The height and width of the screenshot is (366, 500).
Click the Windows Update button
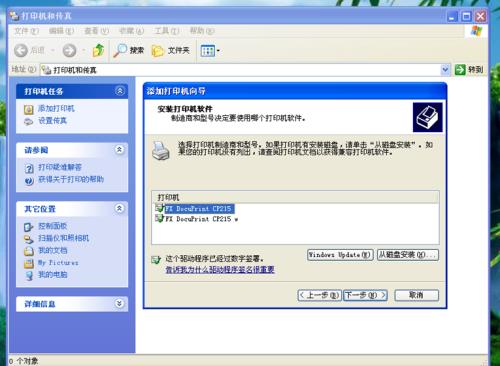tap(340, 255)
